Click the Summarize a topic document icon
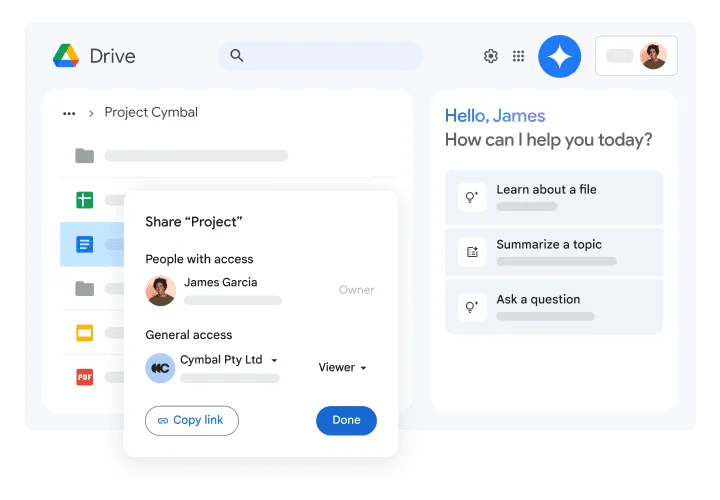The image size is (720, 500). point(472,252)
